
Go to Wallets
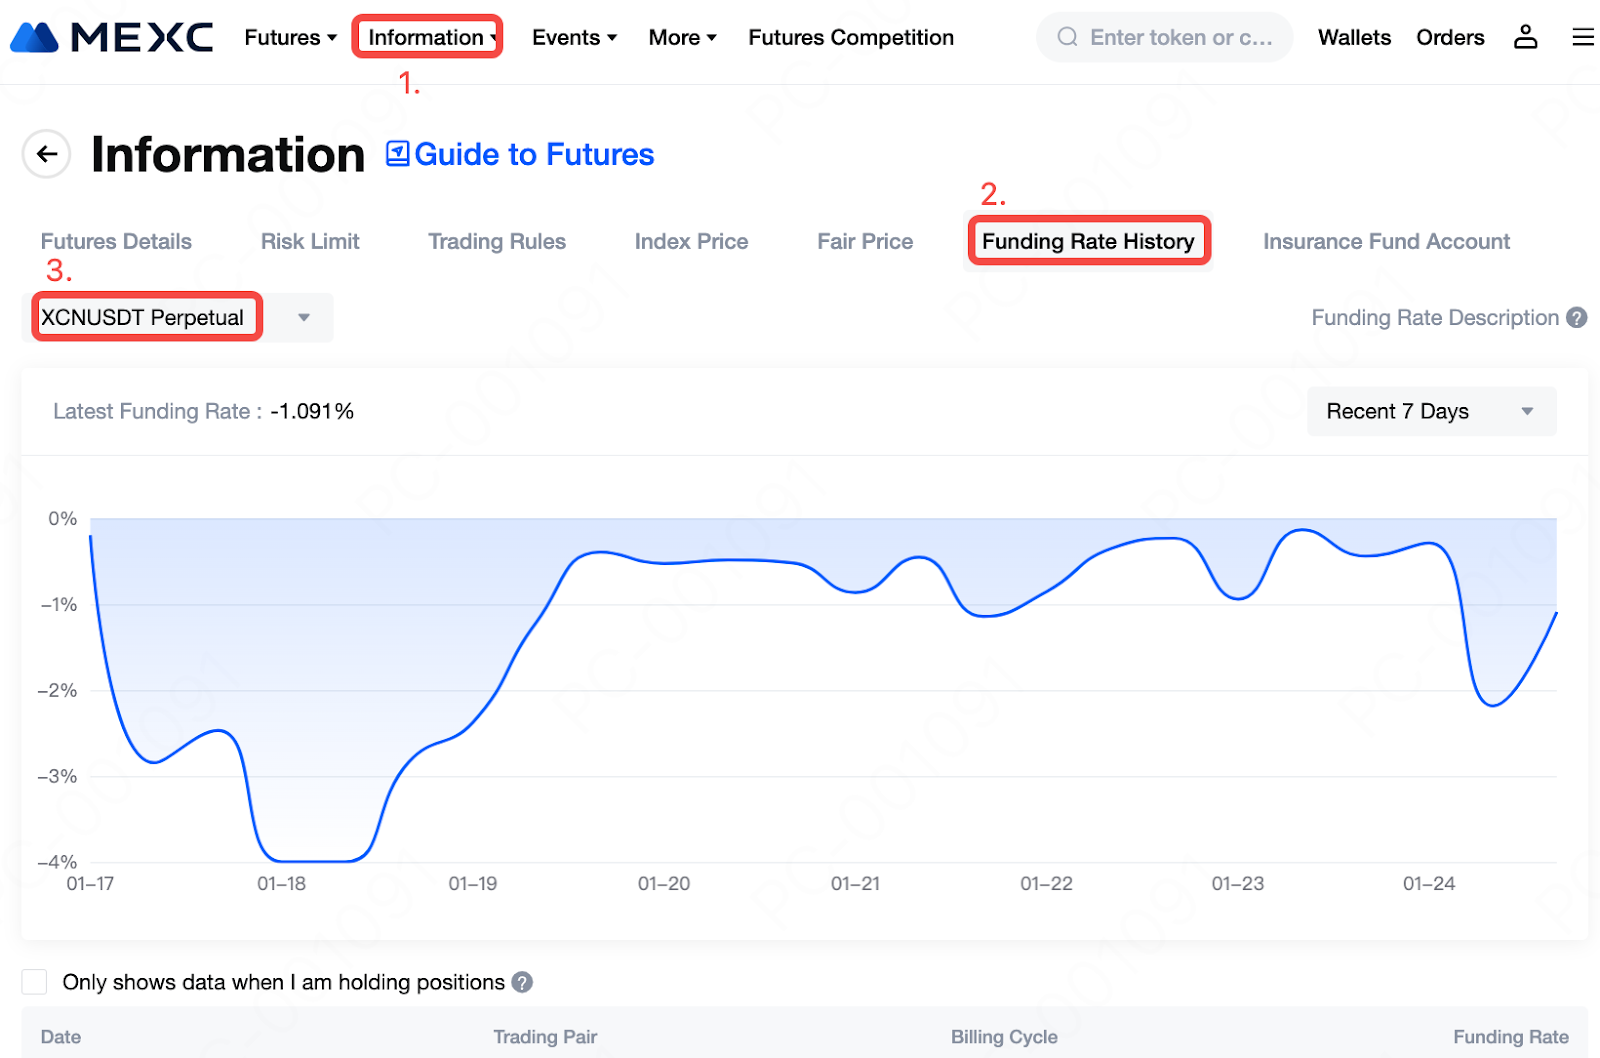pos(1354,37)
